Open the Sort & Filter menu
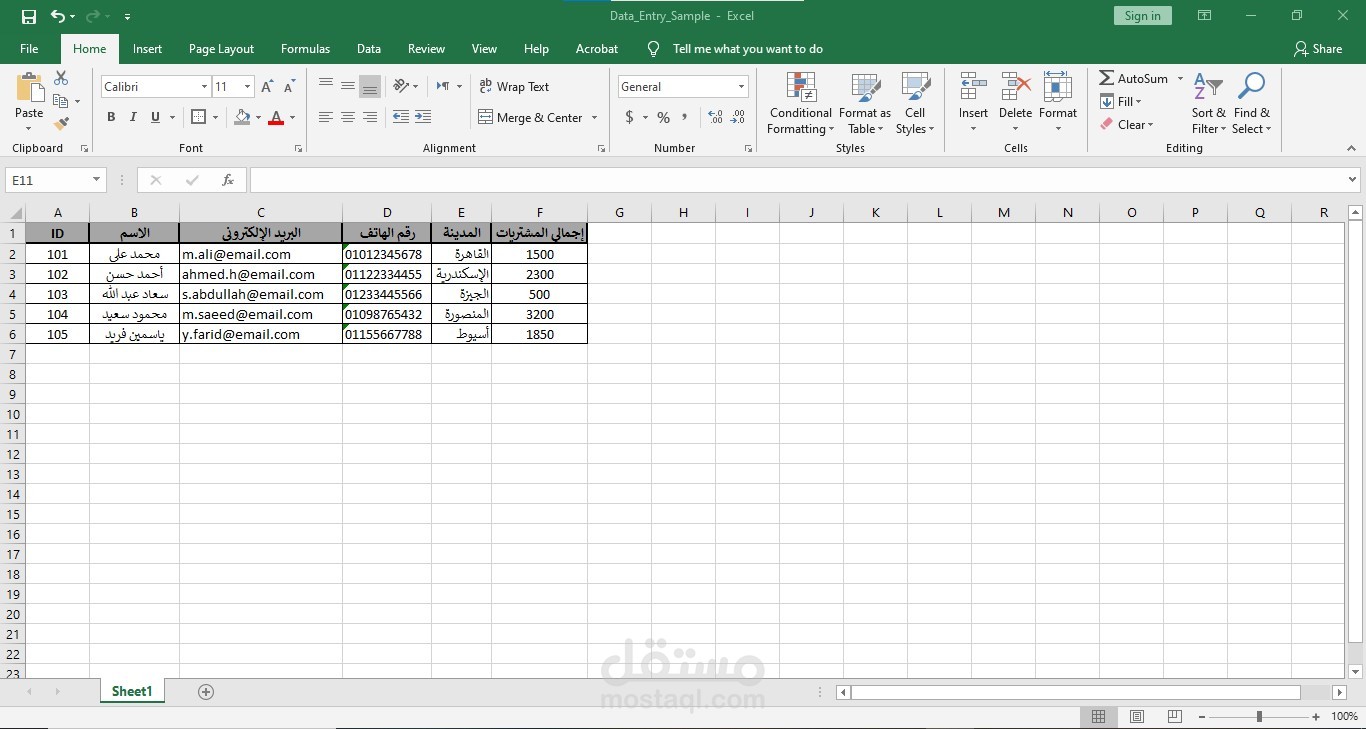The width and height of the screenshot is (1366, 729). pos(1208,104)
